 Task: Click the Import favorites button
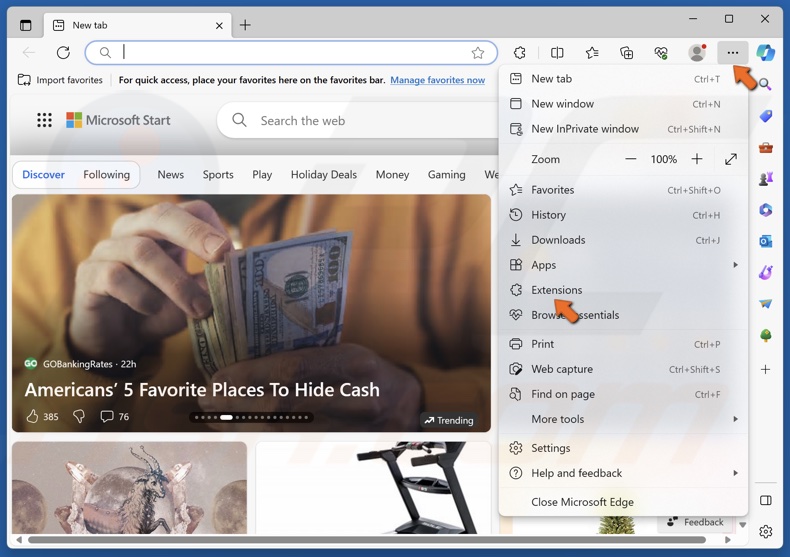coord(60,80)
